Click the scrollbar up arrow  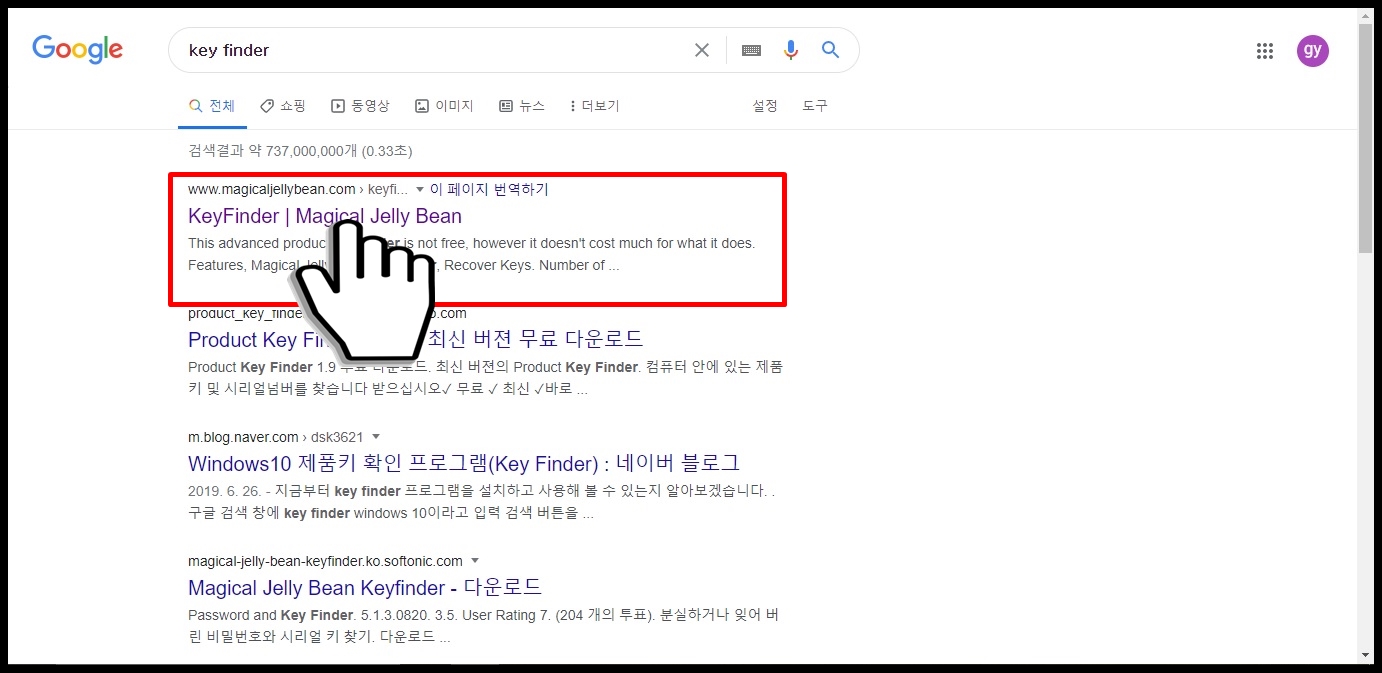pos(1366,17)
